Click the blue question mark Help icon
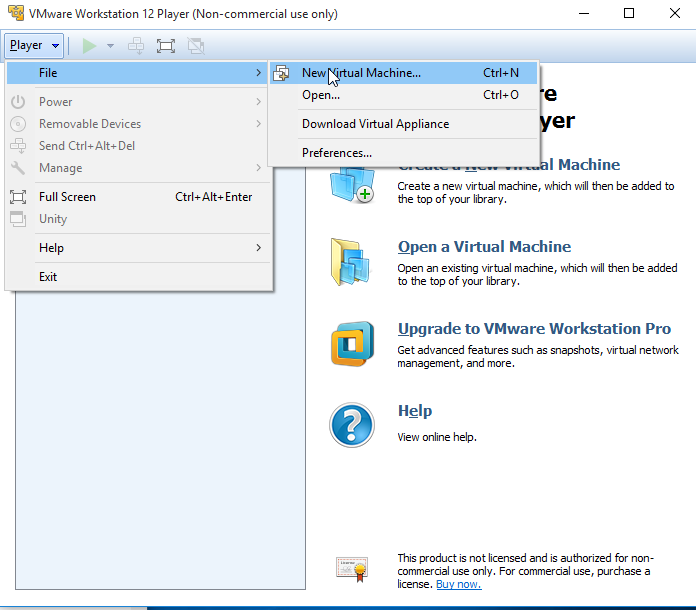Viewport: 696px width, 610px height. [352, 425]
